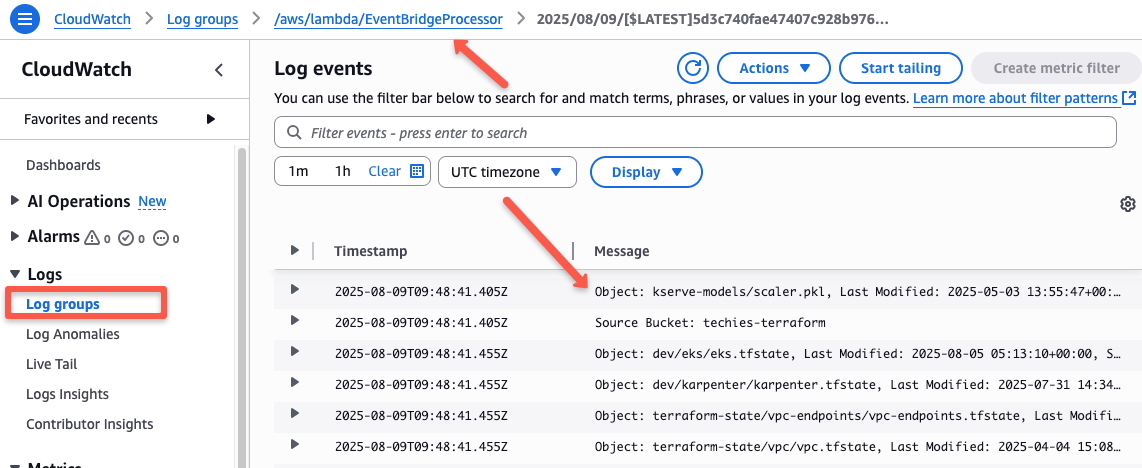1142x468 pixels.
Task: Select message mentioning dev/eks/eks.tfstate
Action: point(858,354)
